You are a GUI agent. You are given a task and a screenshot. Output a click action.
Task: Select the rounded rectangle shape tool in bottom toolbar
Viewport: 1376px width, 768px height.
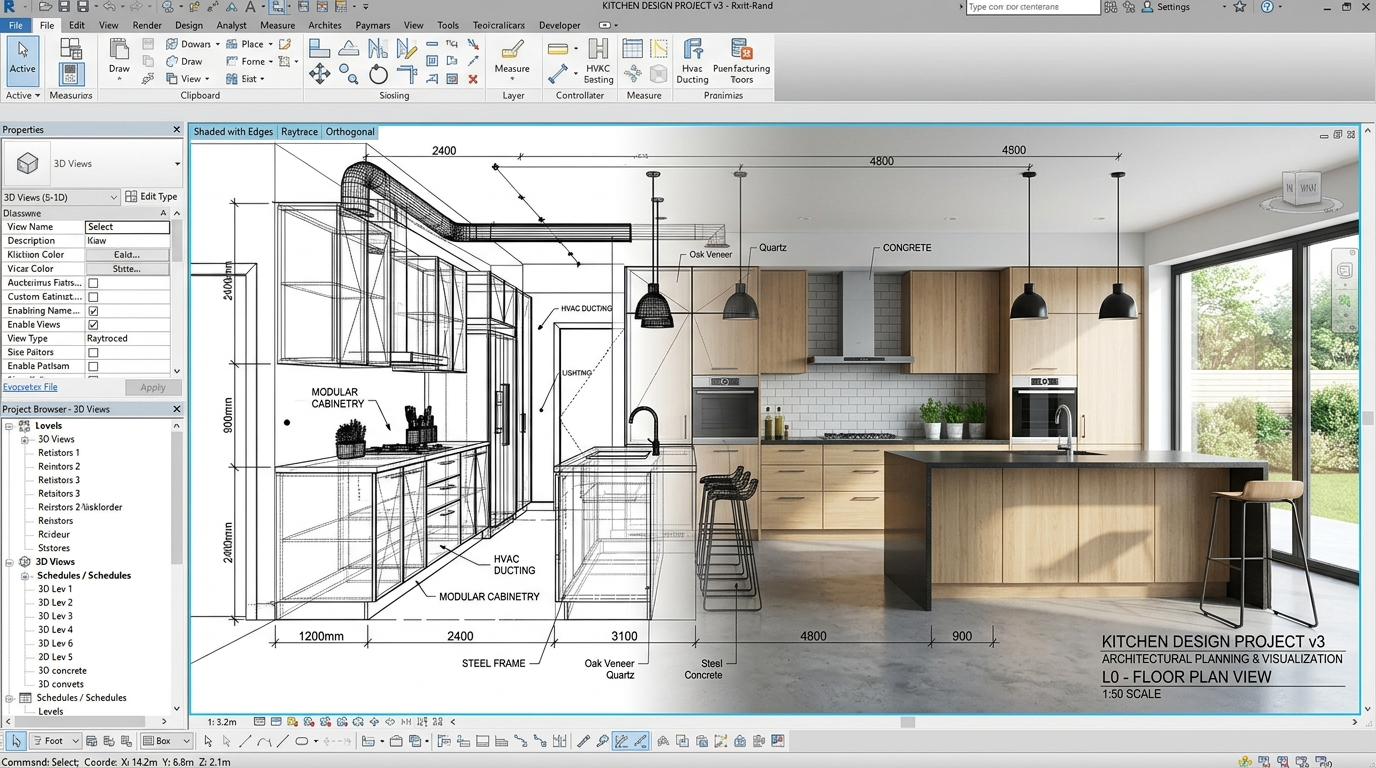(301, 741)
